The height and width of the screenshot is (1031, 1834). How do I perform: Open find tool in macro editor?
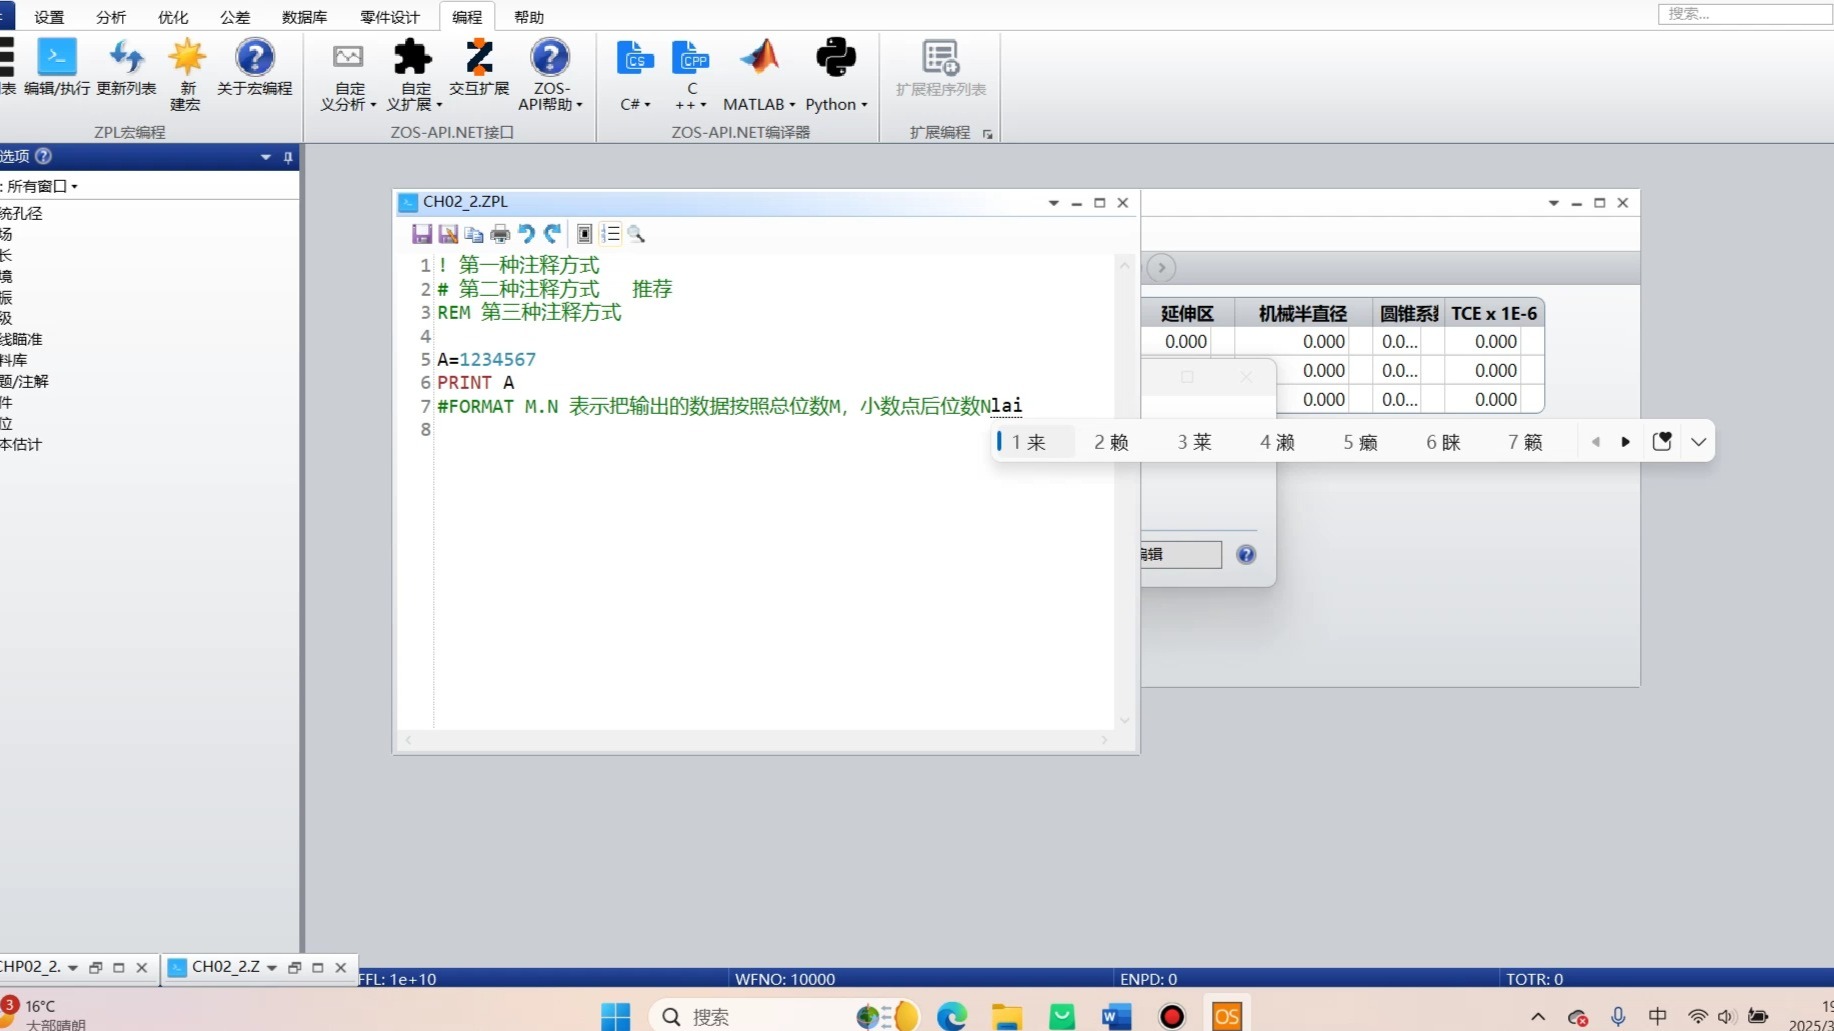637,234
